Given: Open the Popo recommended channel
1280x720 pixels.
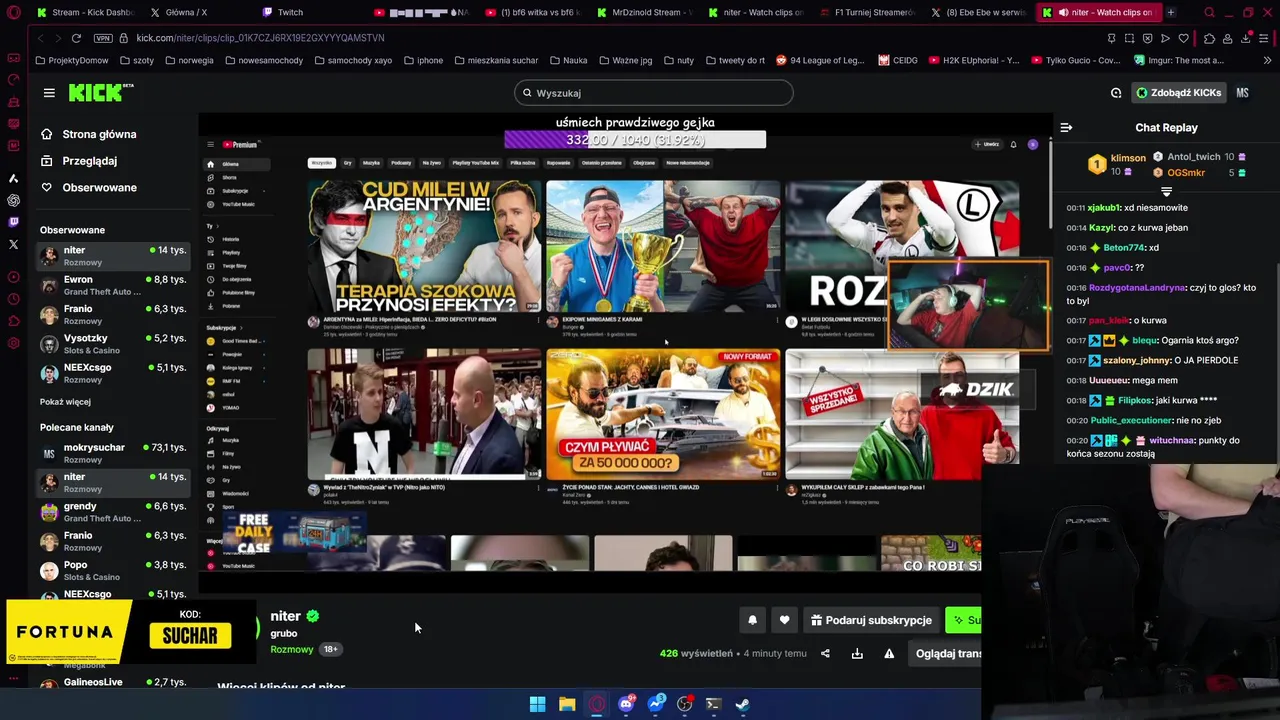Looking at the screenshot, I should (113, 571).
